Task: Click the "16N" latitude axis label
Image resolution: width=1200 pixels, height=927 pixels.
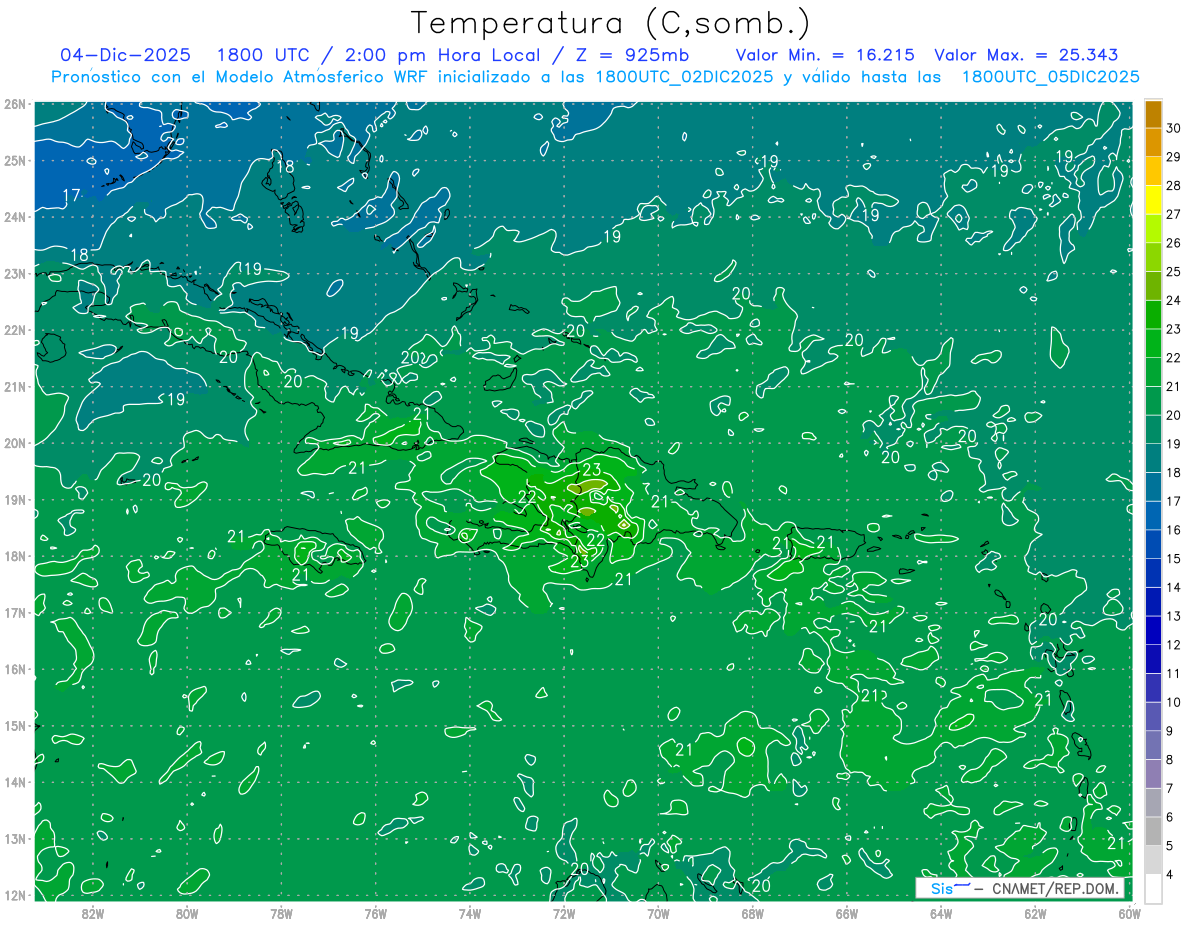Action: click(x=15, y=669)
